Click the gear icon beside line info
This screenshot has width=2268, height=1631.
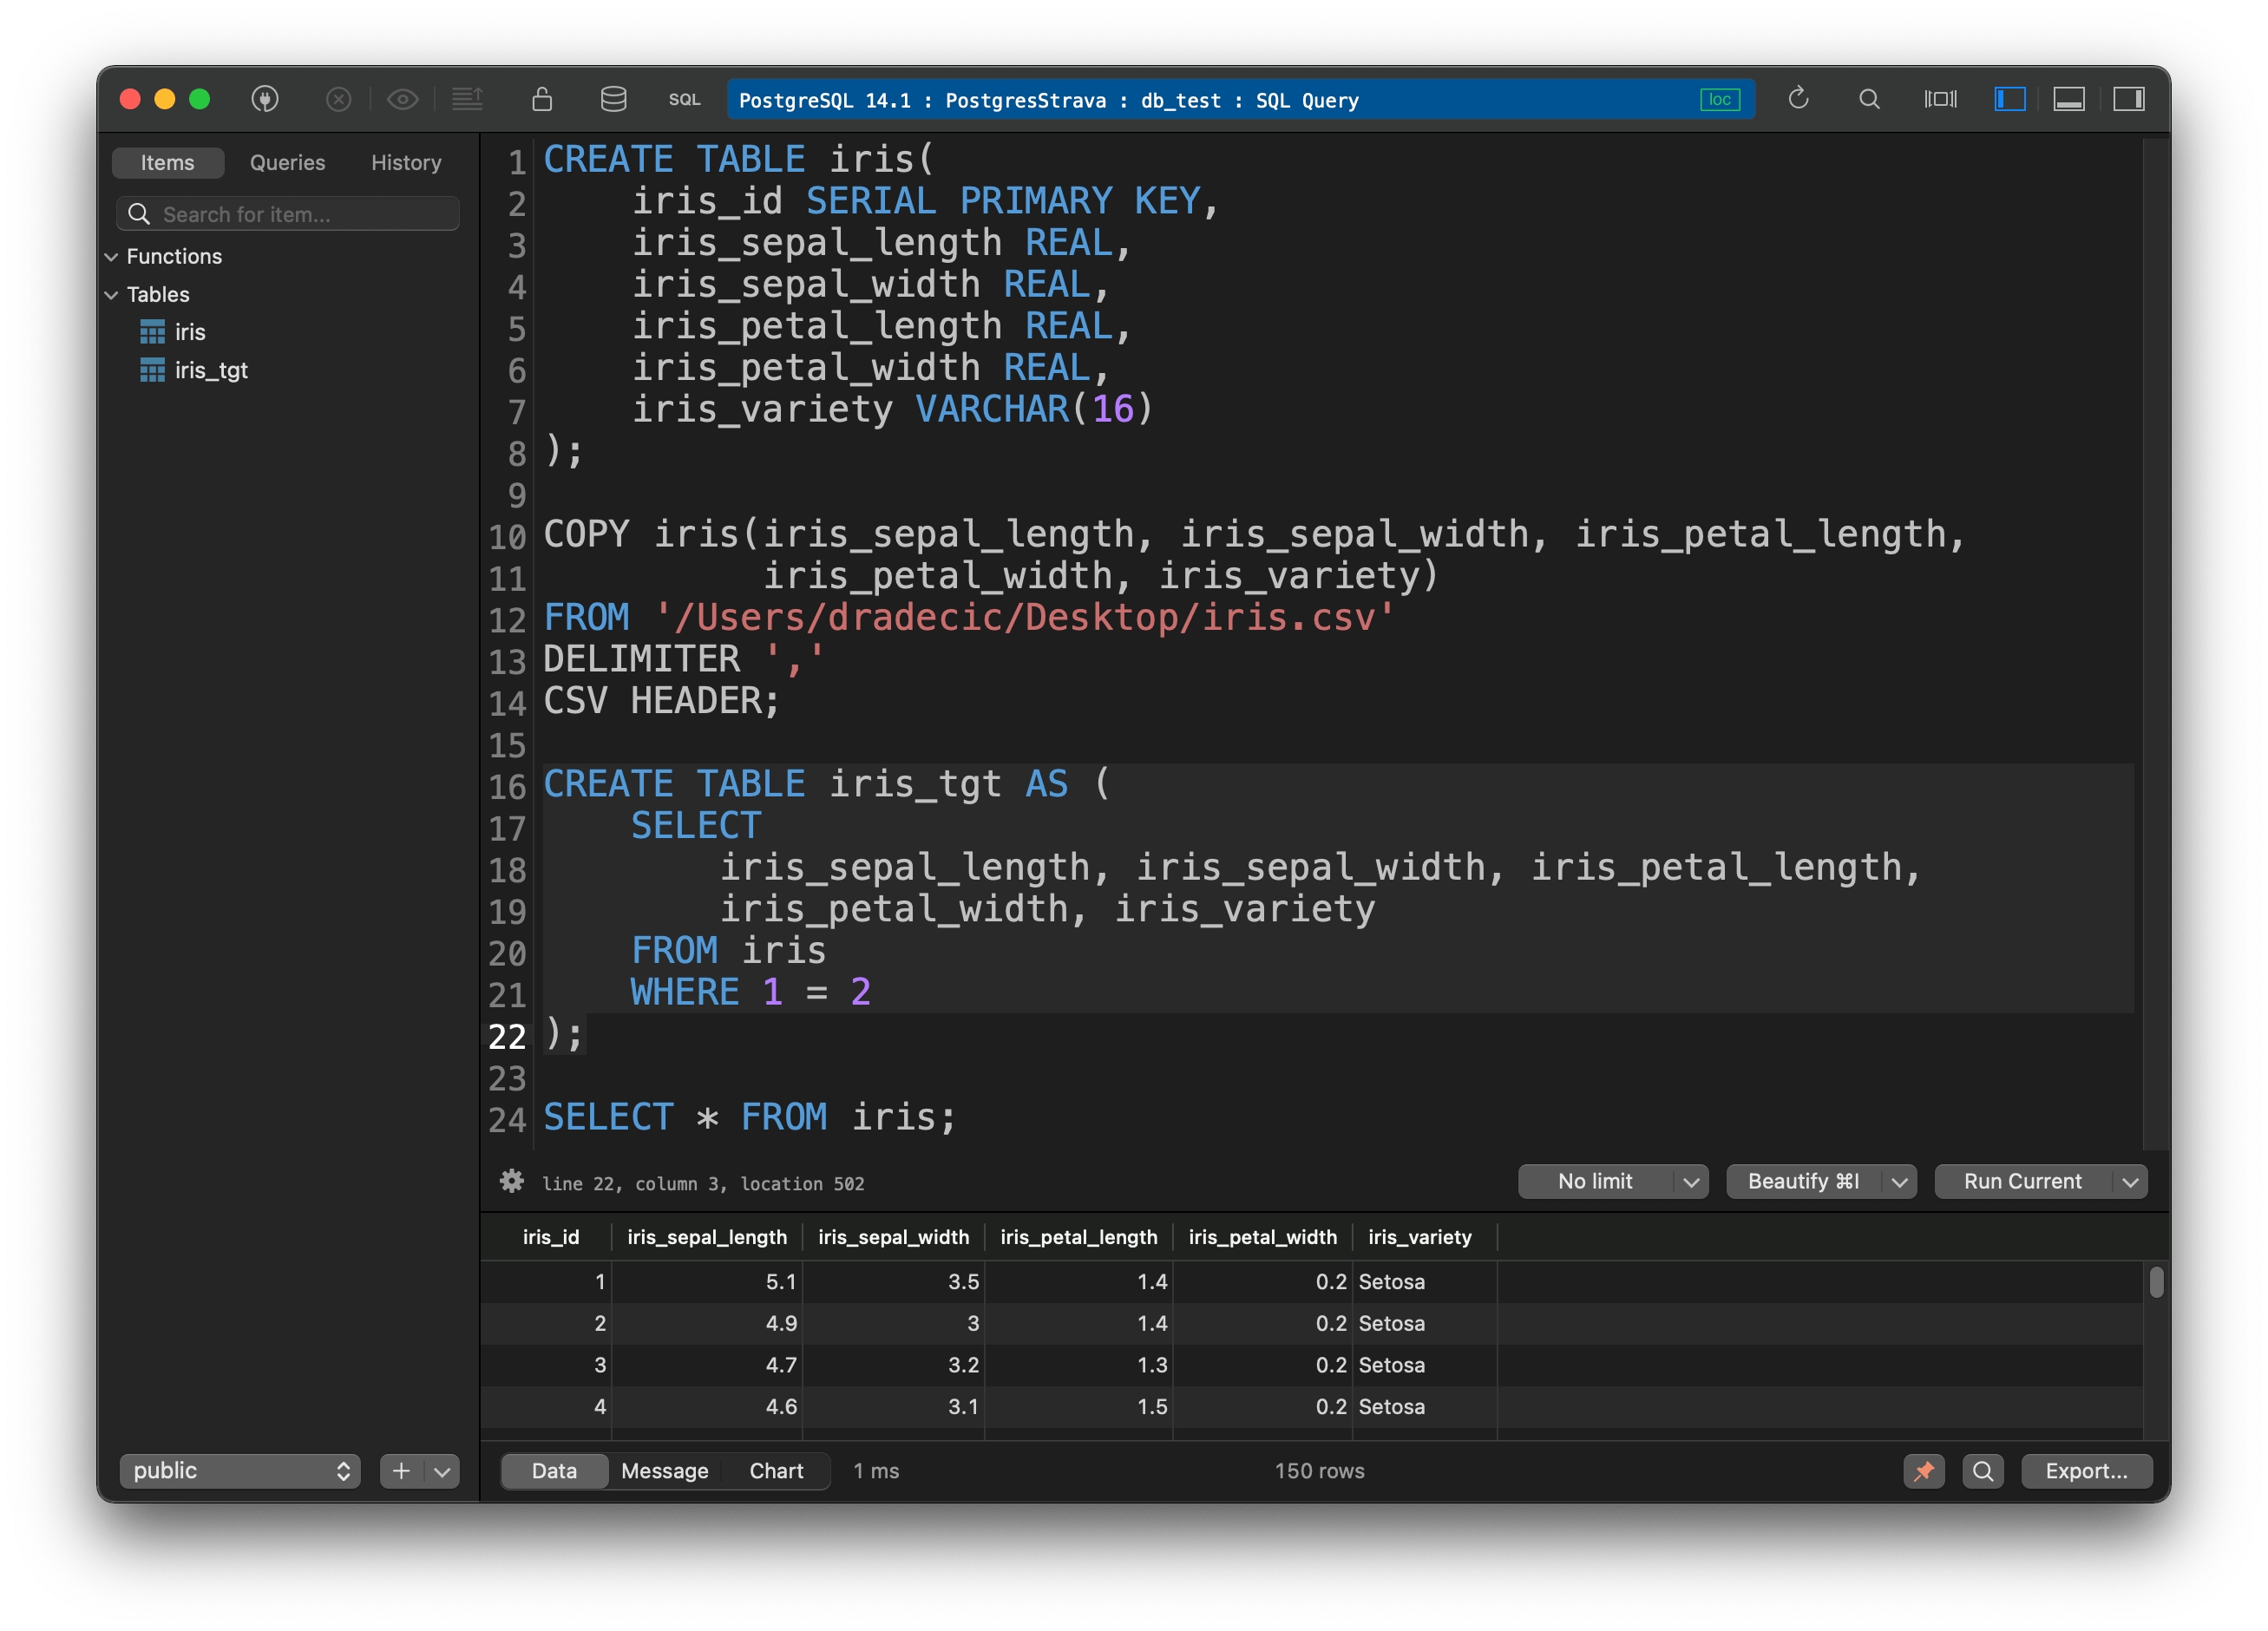[512, 1181]
